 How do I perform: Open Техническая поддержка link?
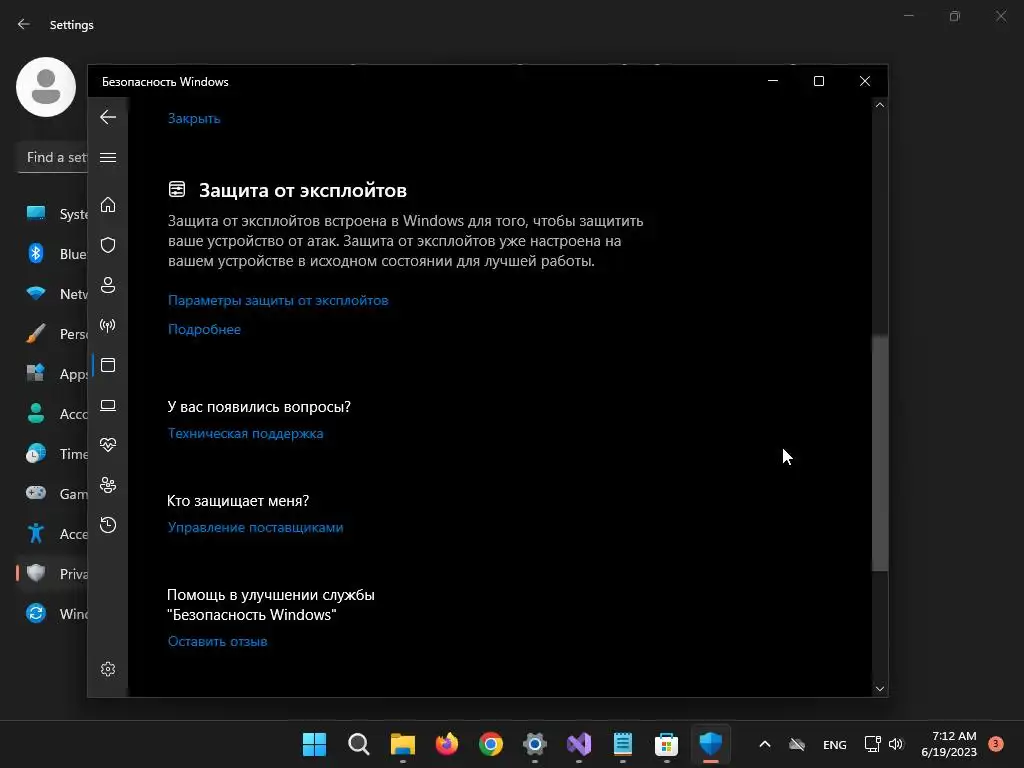tap(246, 434)
